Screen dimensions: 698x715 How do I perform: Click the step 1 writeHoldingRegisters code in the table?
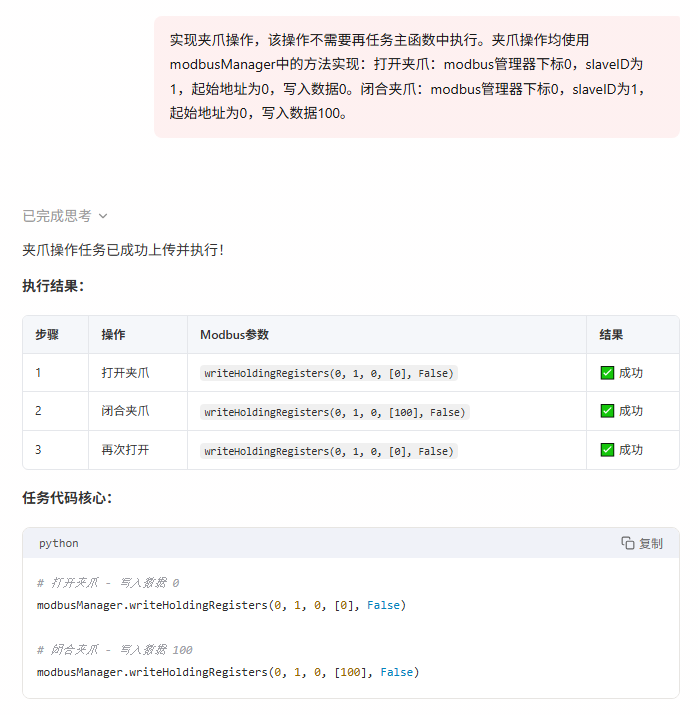[329, 373]
